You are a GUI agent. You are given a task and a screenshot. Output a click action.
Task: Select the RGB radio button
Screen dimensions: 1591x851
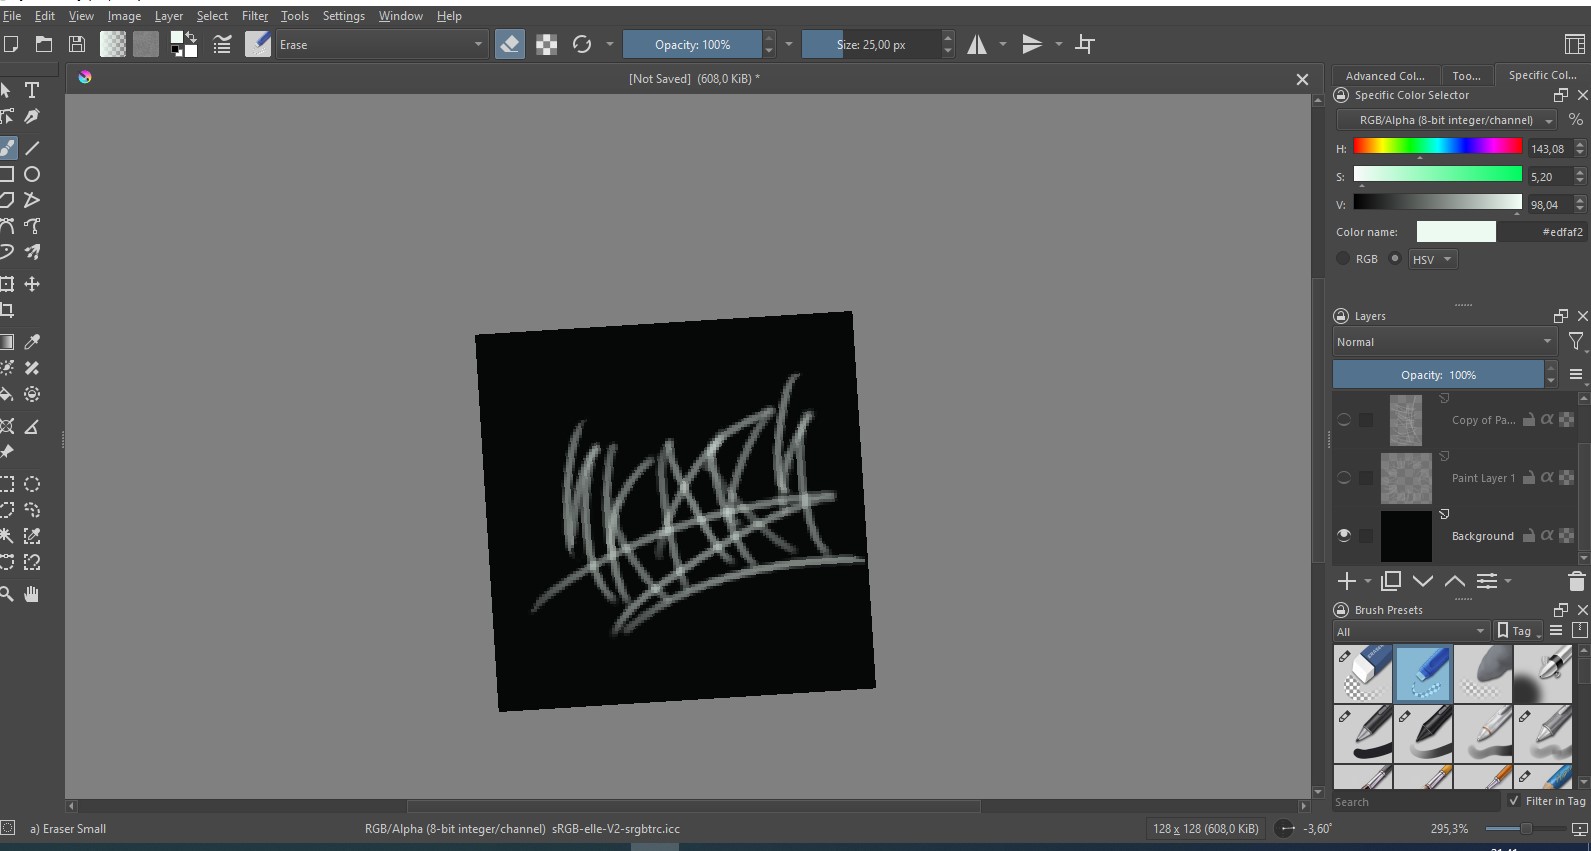coord(1344,259)
